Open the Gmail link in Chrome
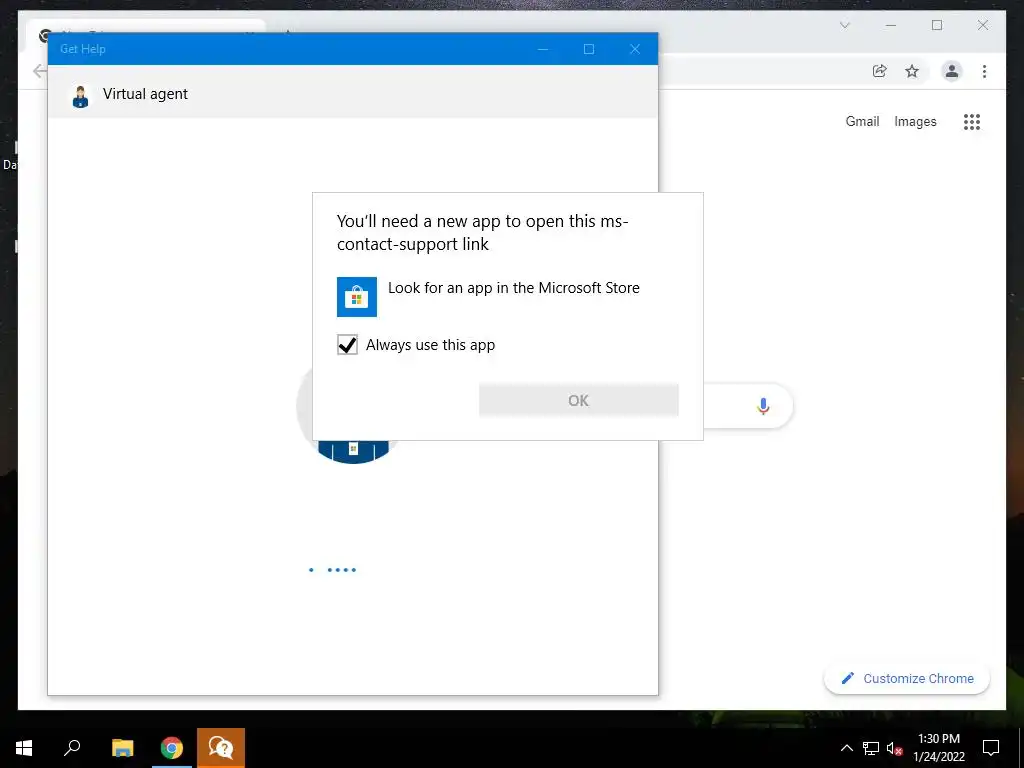 862,121
